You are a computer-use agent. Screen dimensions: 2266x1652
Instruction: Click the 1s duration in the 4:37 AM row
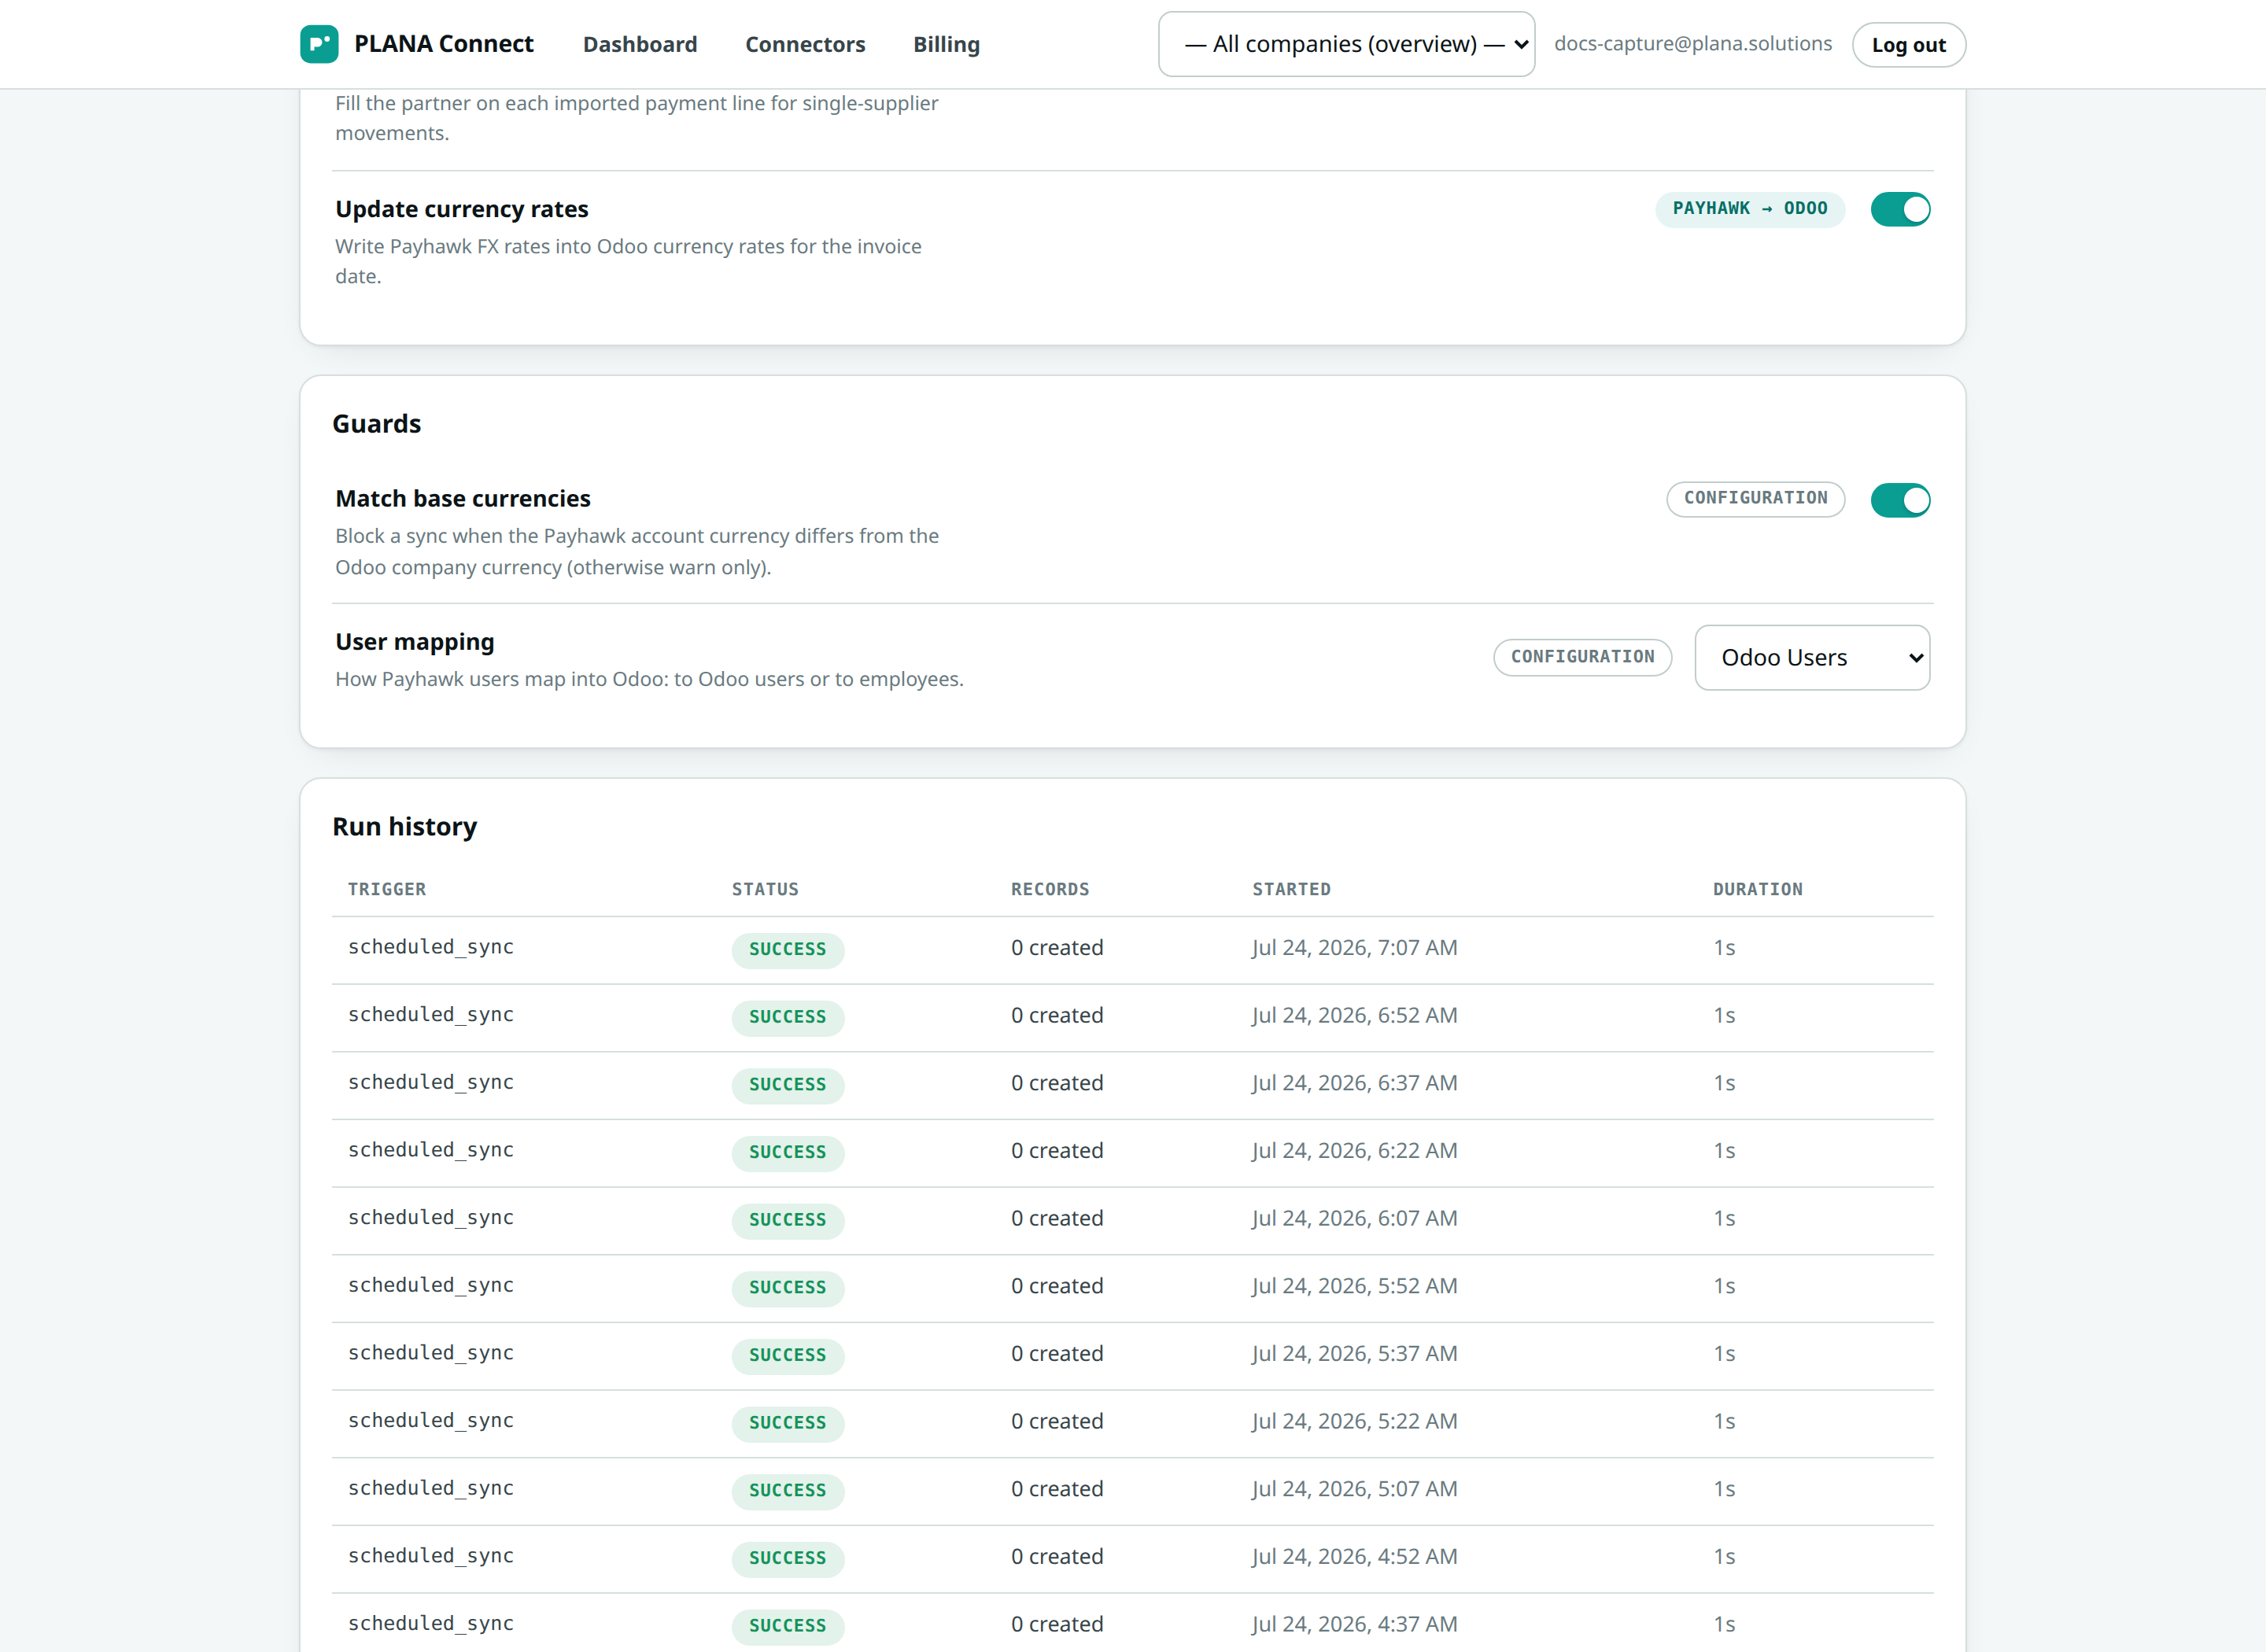coord(1724,1624)
